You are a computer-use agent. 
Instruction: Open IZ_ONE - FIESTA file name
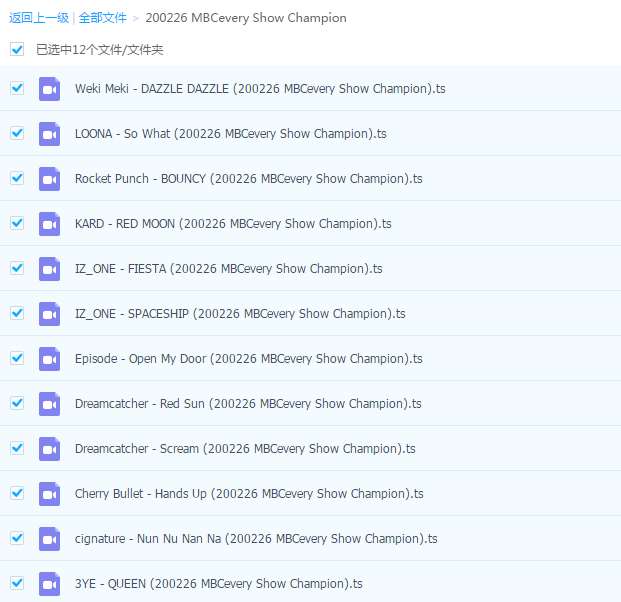229,269
